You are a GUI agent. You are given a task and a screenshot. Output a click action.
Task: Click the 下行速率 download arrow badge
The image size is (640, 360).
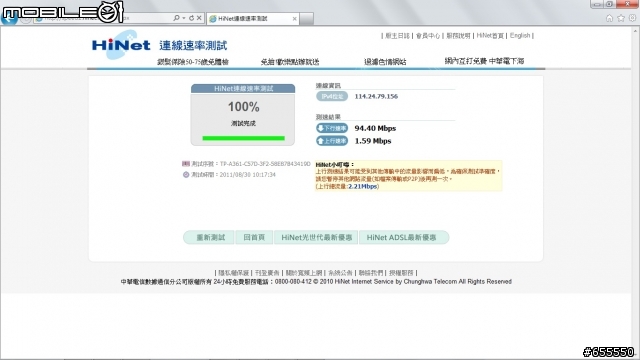pyautogui.click(x=332, y=128)
